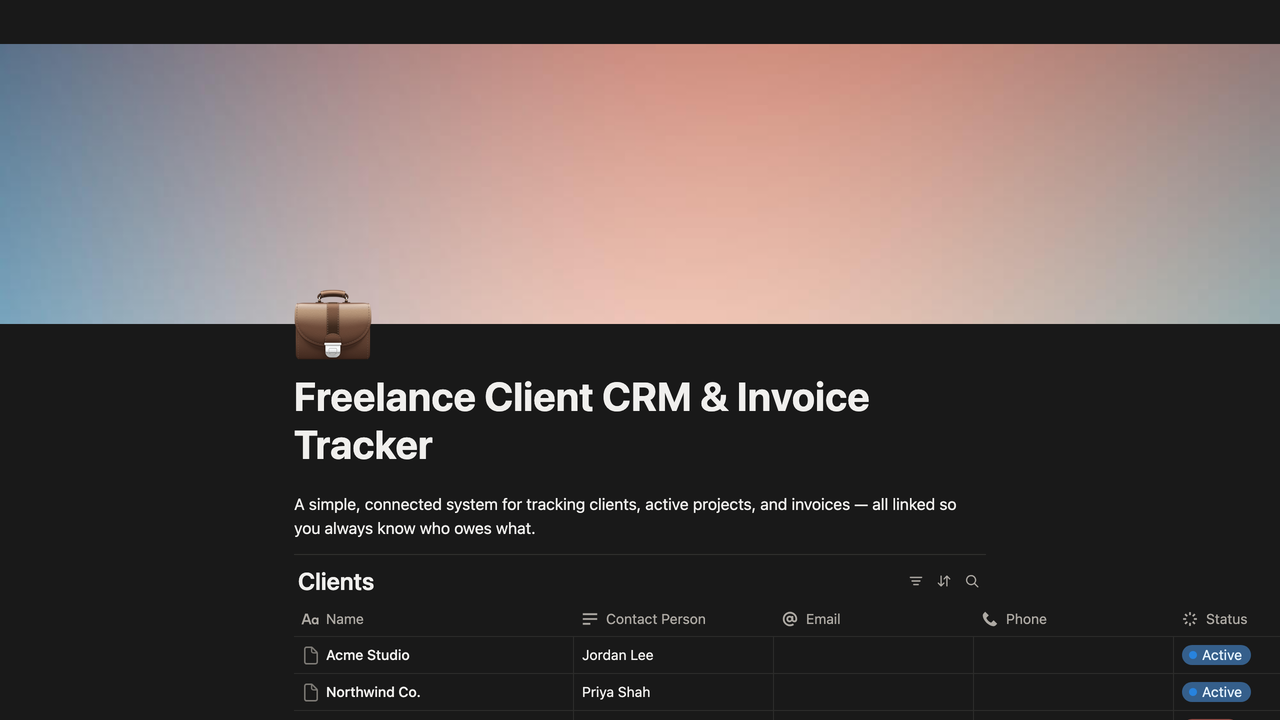1280x720 pixels.
Task: Change the Active status of Acme Studio
Action: click(1216, 655)
